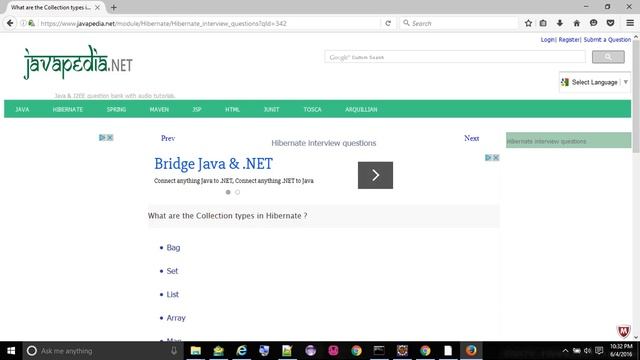The image size is (640, 360).
Task: Click the page vertical scrollbar thumb
Action: (x=636, y=96)
